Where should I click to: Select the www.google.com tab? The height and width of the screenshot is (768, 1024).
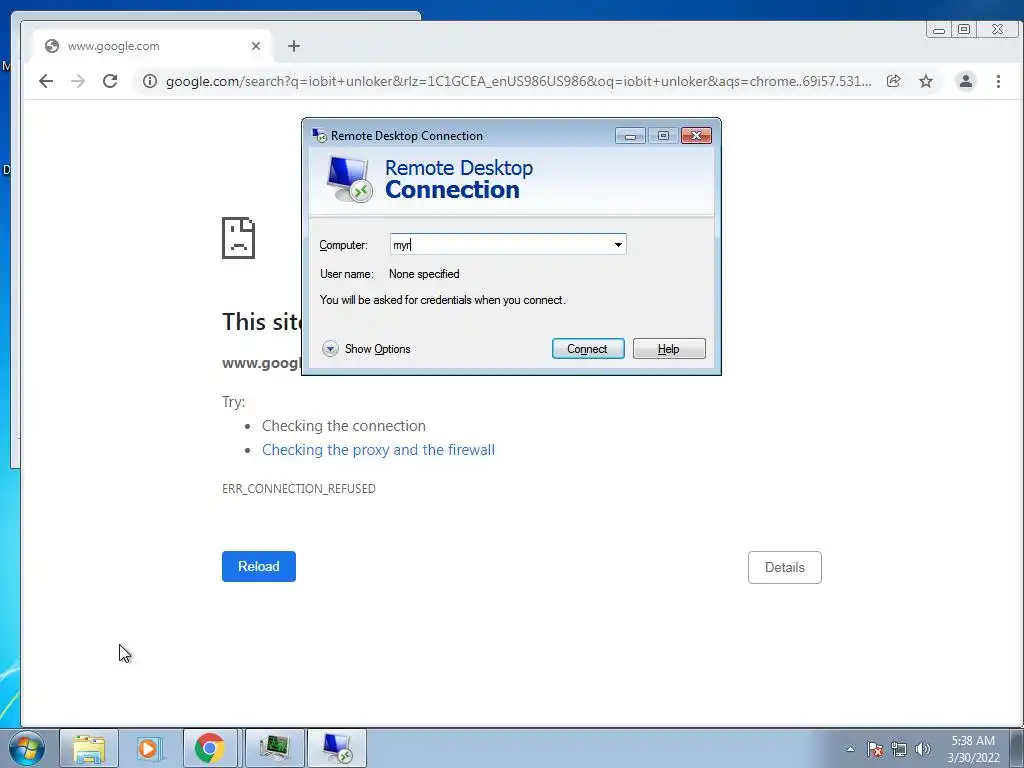(153, 46)
